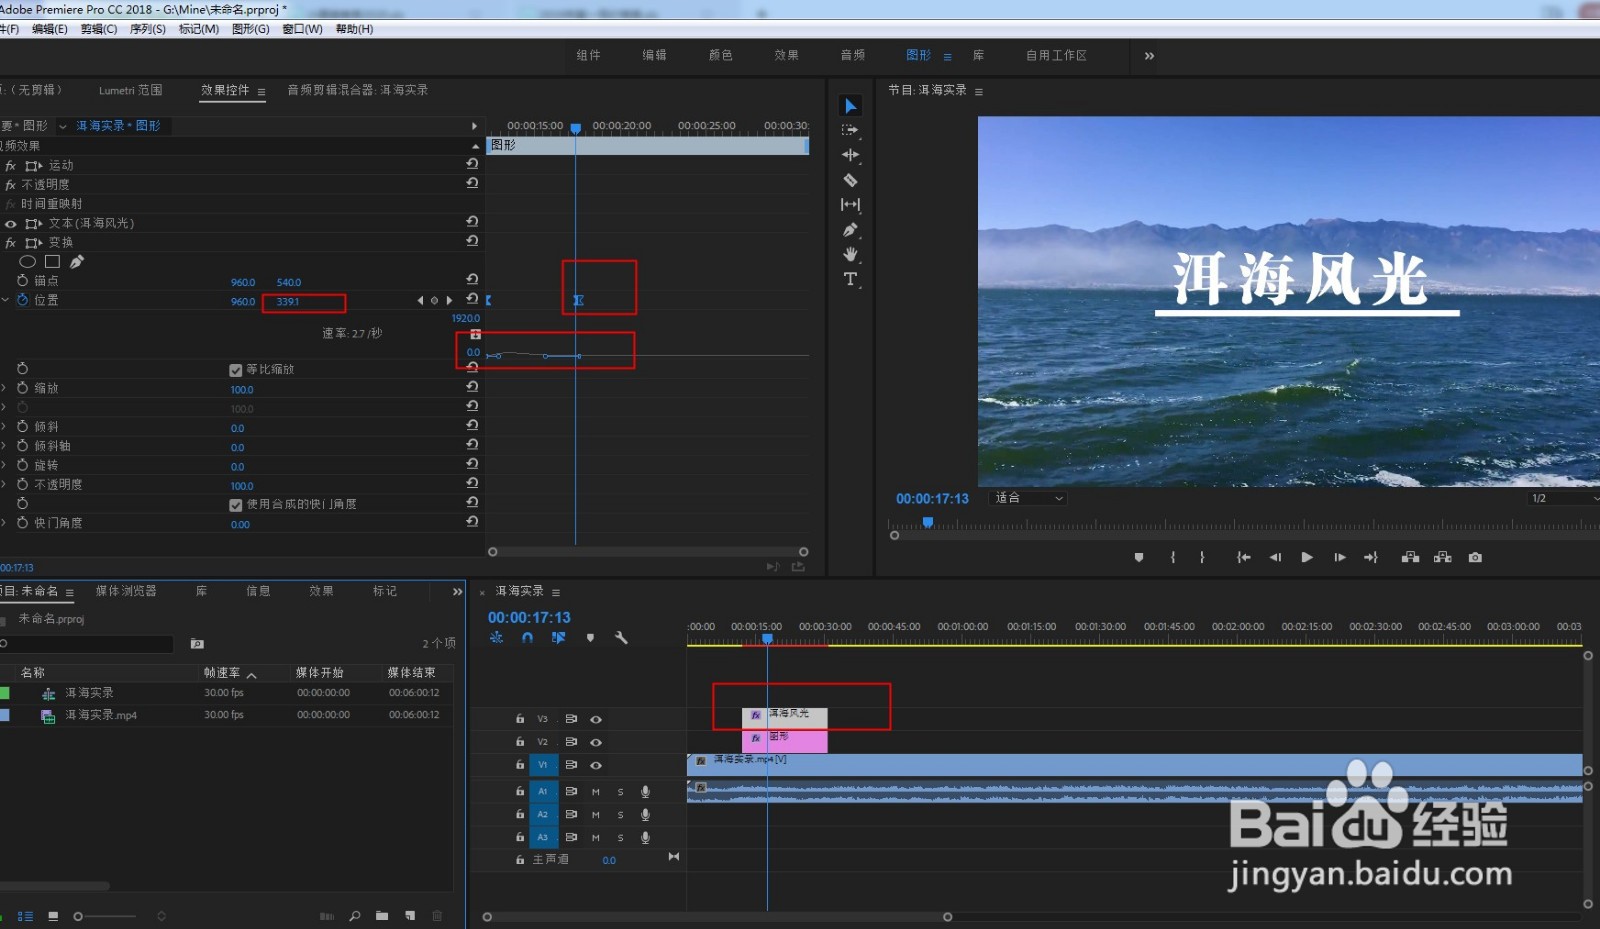Viewport: 1600px width, 929px height.
Task: Open timeline settings wrench
Action: tap(621, 637)
